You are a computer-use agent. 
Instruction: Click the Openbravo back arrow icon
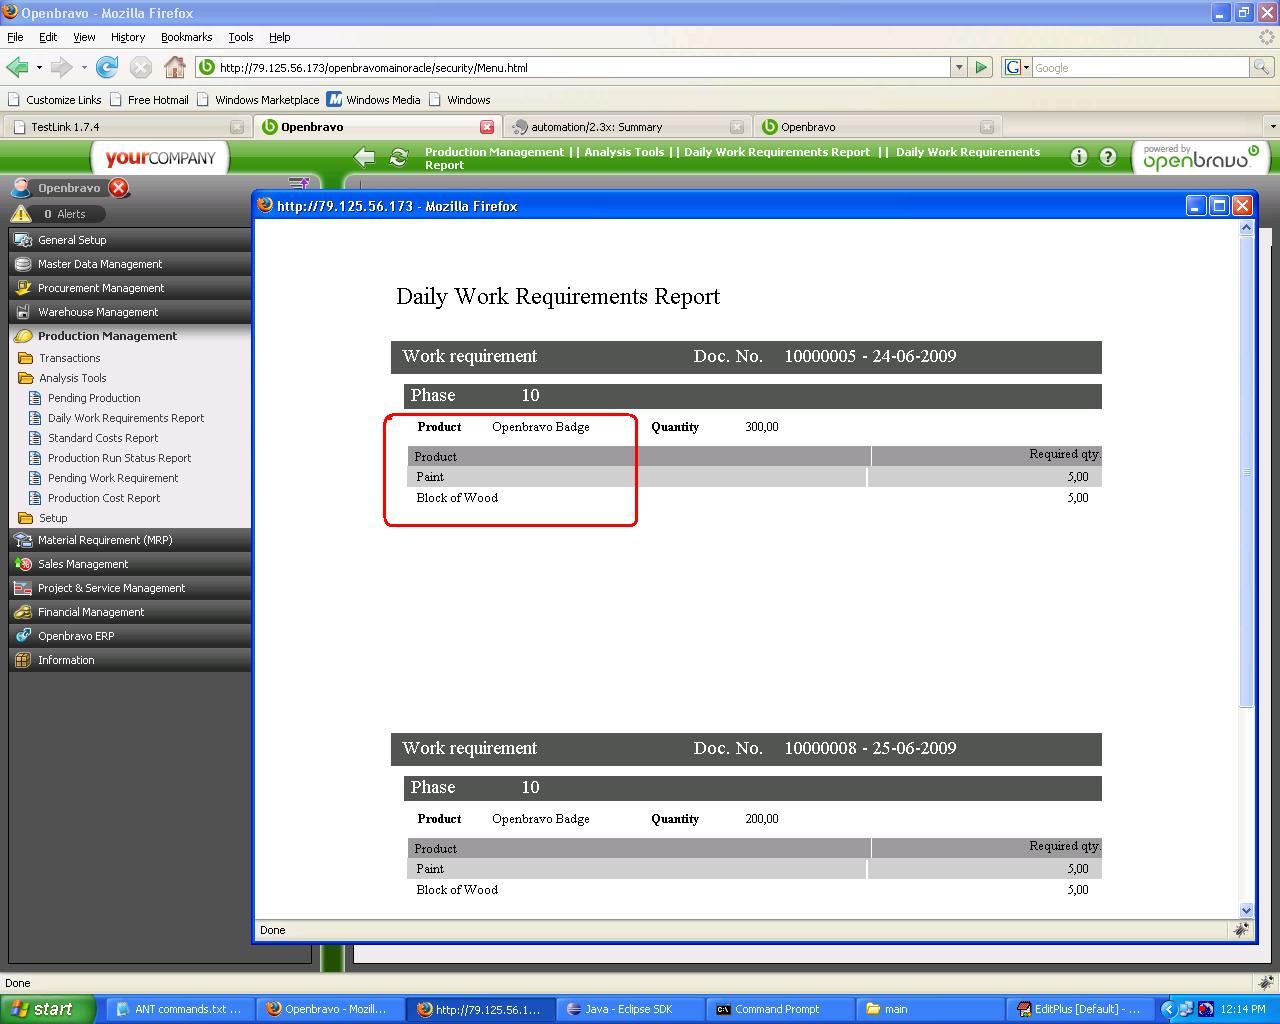click(x=365, y=157)
